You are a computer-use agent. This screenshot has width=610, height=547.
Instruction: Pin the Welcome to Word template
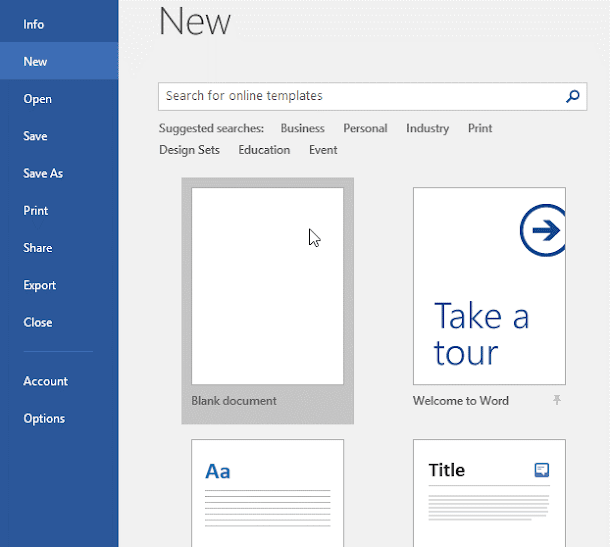557,400
